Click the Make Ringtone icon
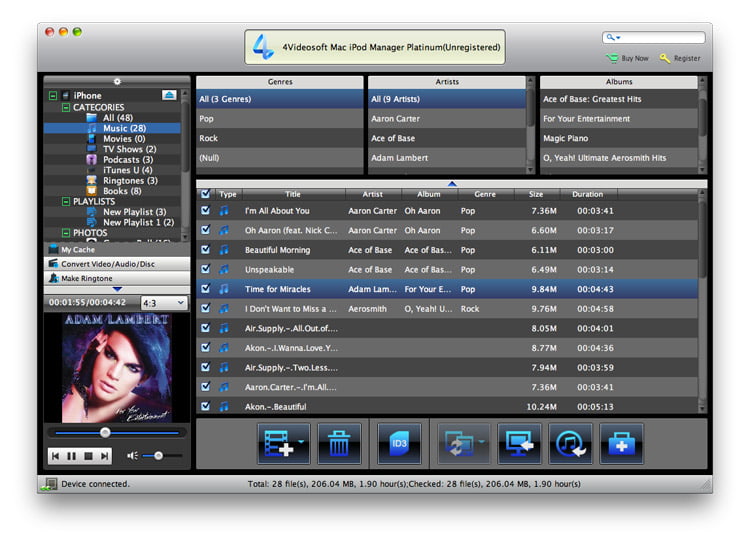The height and width of the screenshot is (545, 750). (x=54, y=278)
